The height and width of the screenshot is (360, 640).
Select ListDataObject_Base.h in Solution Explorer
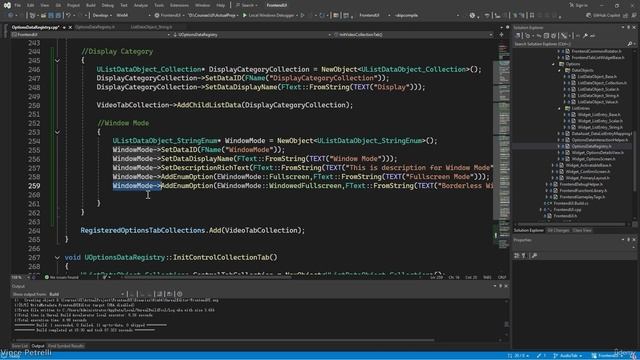coord(596,77)
